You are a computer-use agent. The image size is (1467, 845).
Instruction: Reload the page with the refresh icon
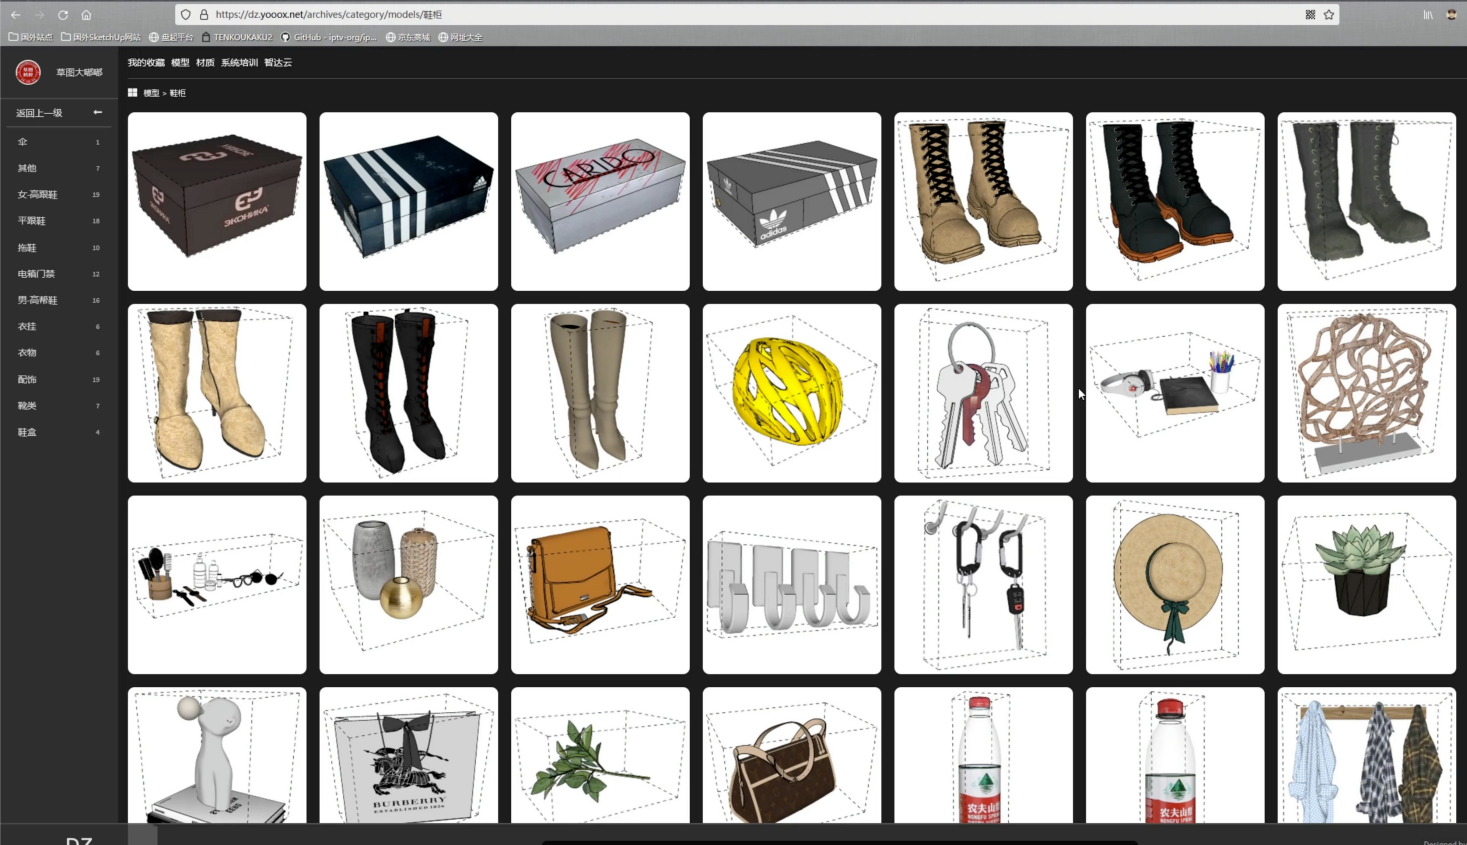click(63, 15)
